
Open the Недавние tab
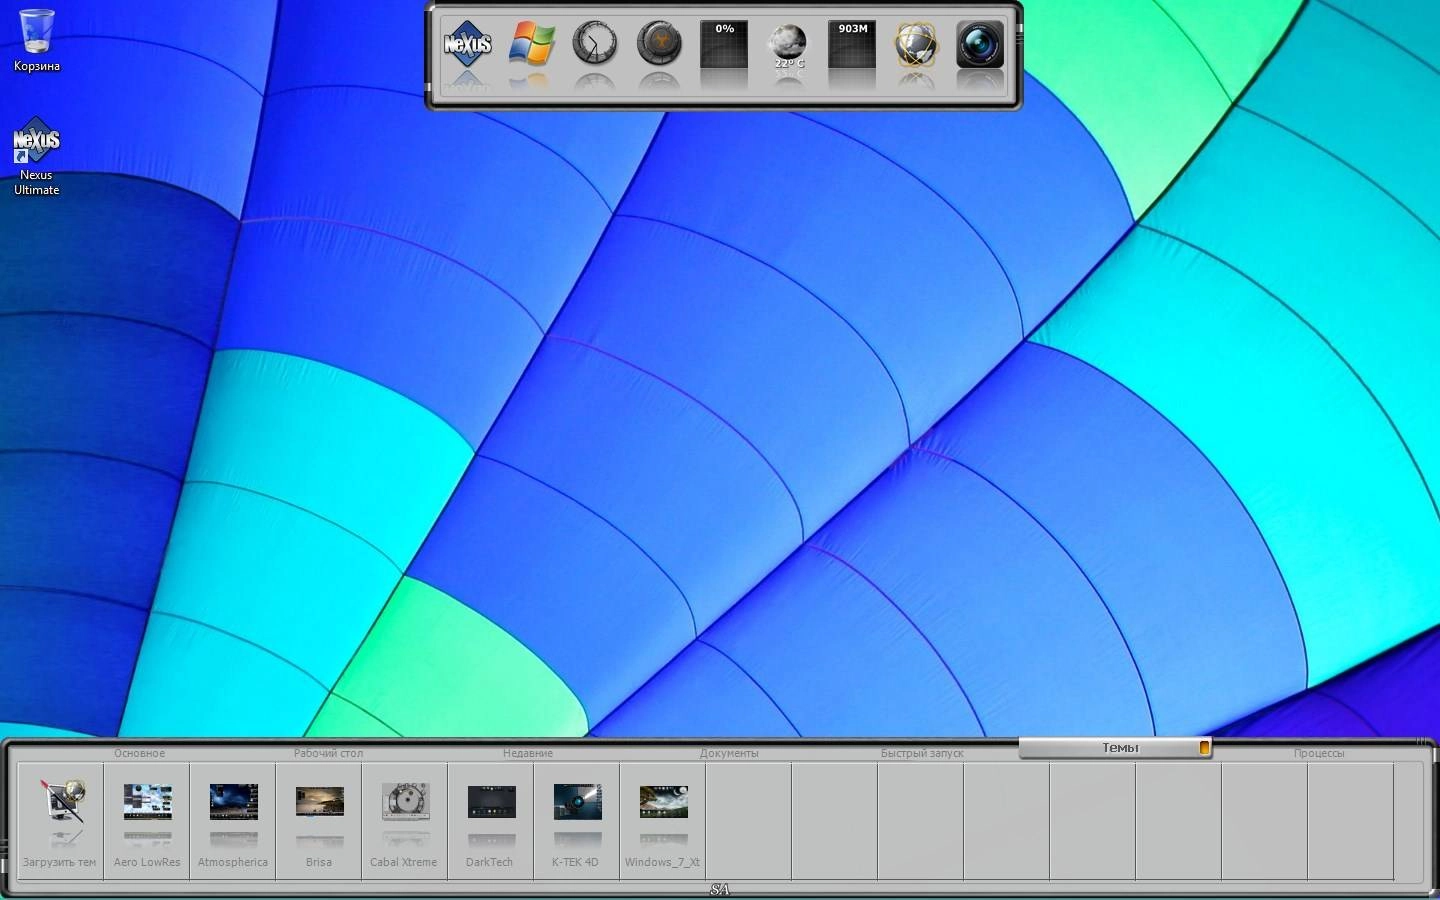(528, 753)
